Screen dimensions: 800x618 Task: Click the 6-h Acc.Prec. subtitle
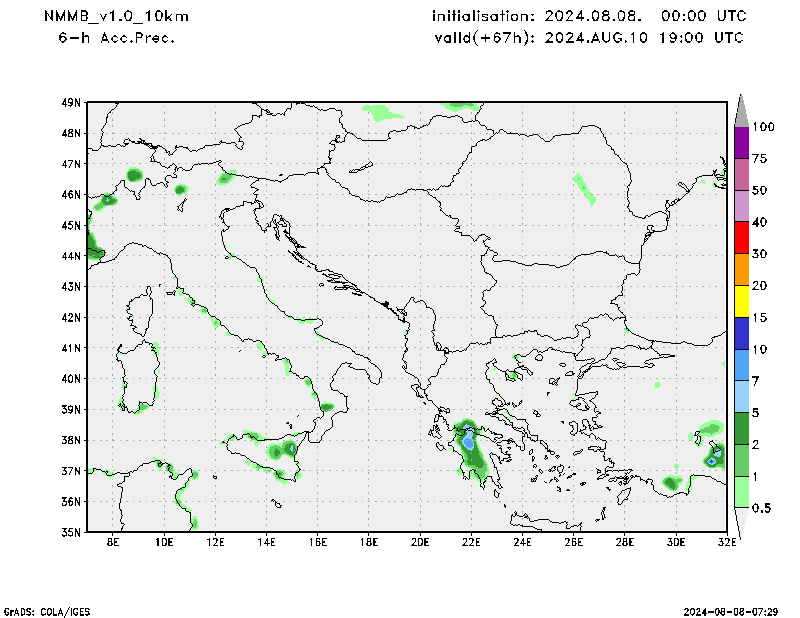coord(117,38)
